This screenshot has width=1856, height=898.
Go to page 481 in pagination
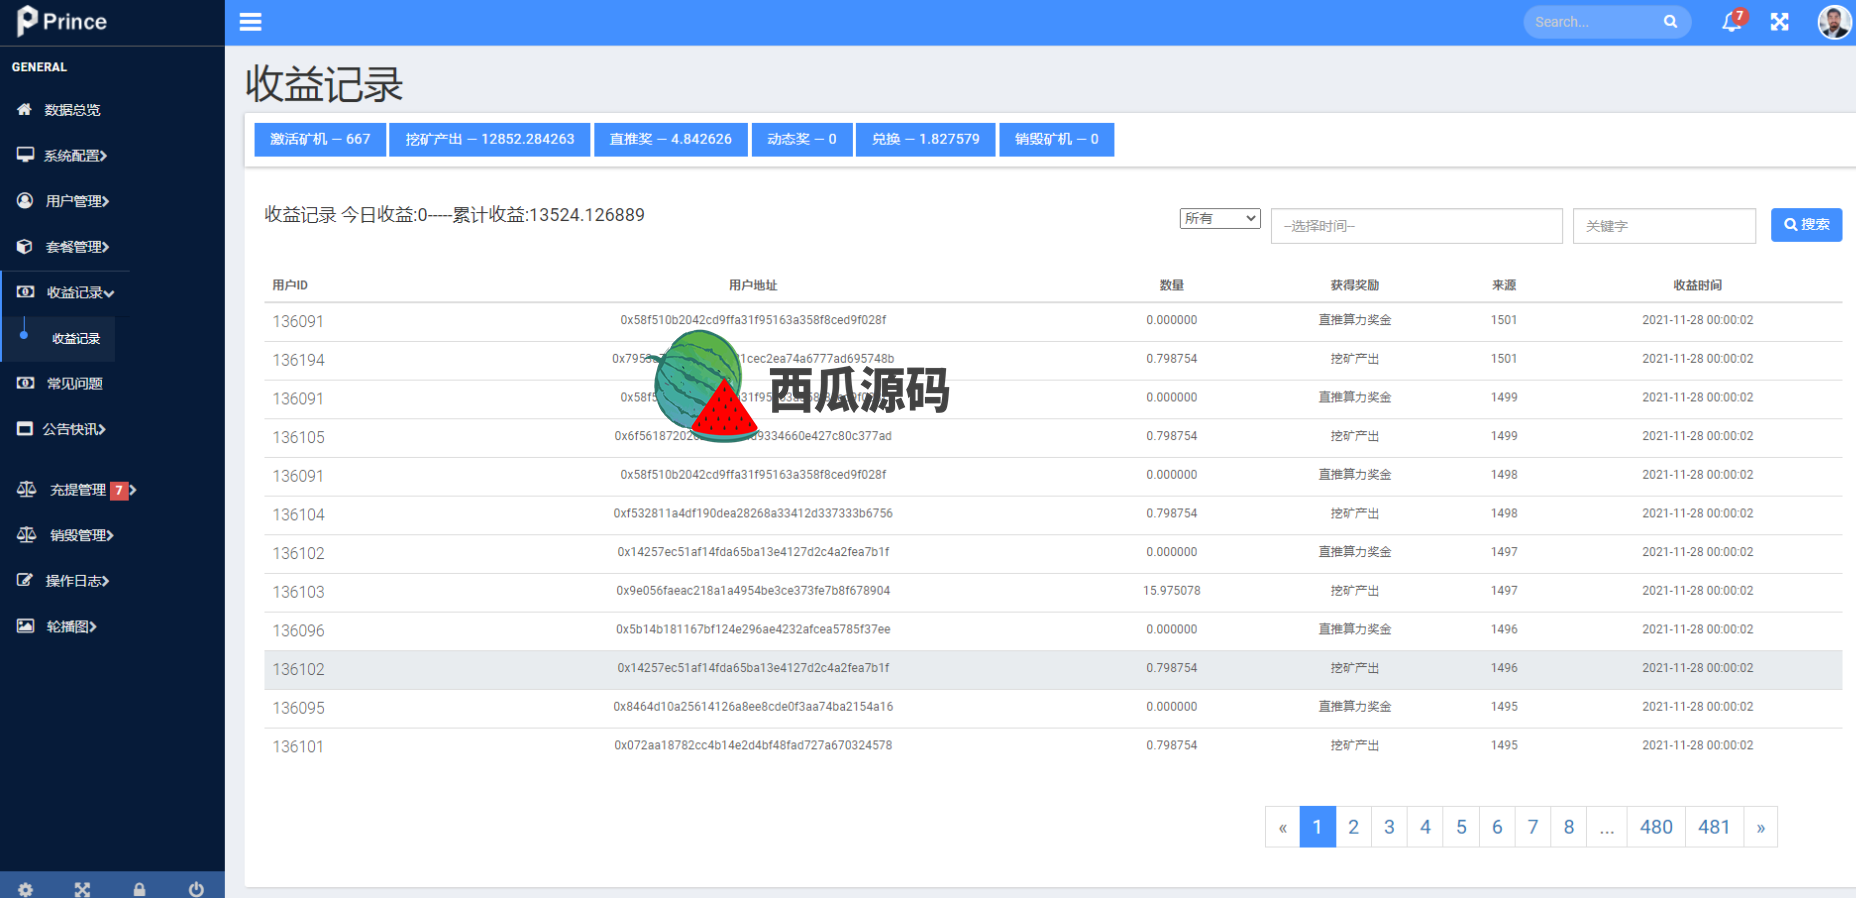click(x=1713, y=827)
